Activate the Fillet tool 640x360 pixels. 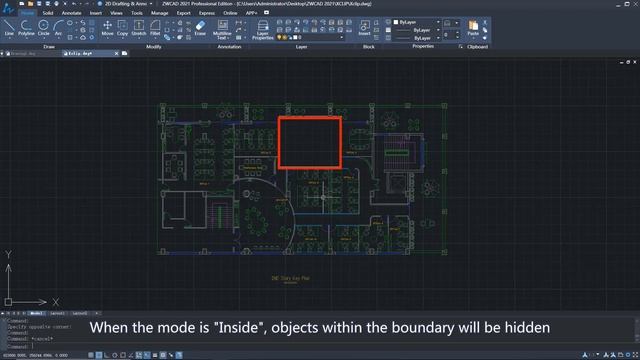[x=155, y=28]
